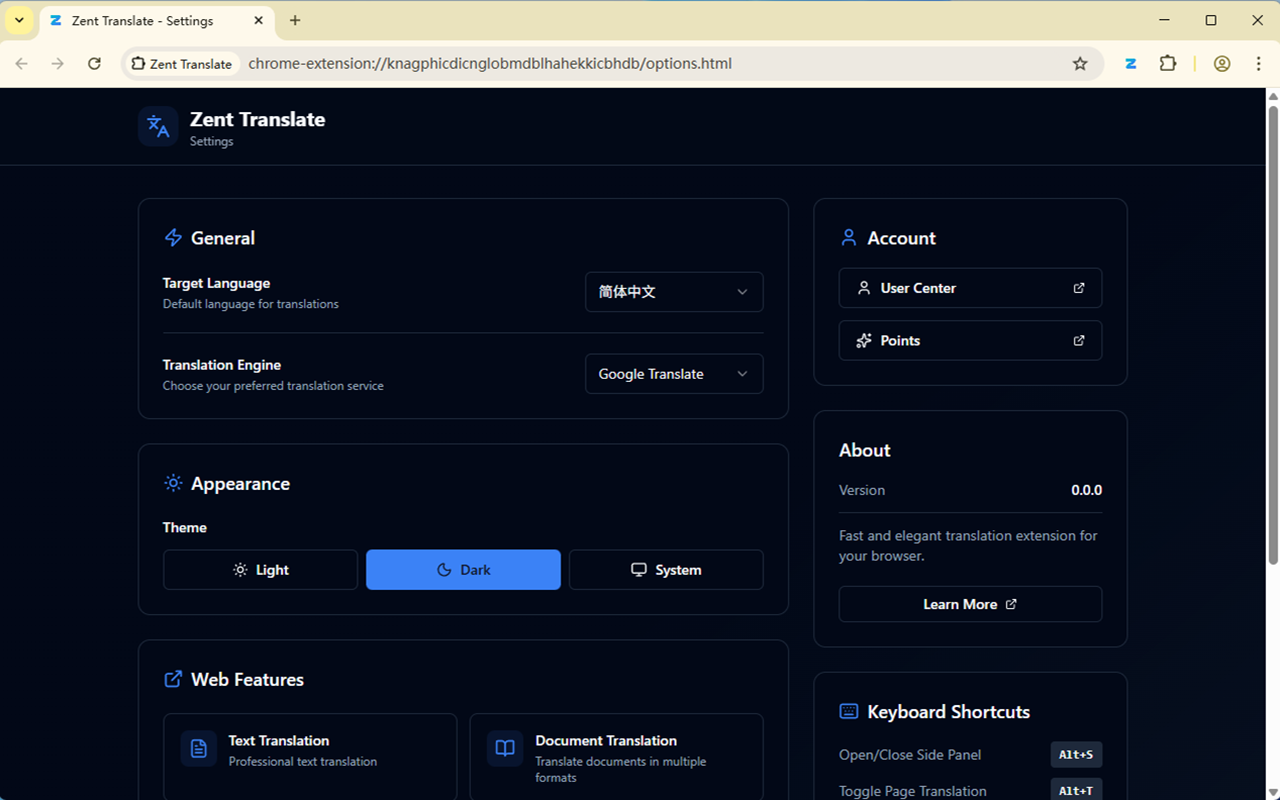Choose the System theme option

[666, 569]
